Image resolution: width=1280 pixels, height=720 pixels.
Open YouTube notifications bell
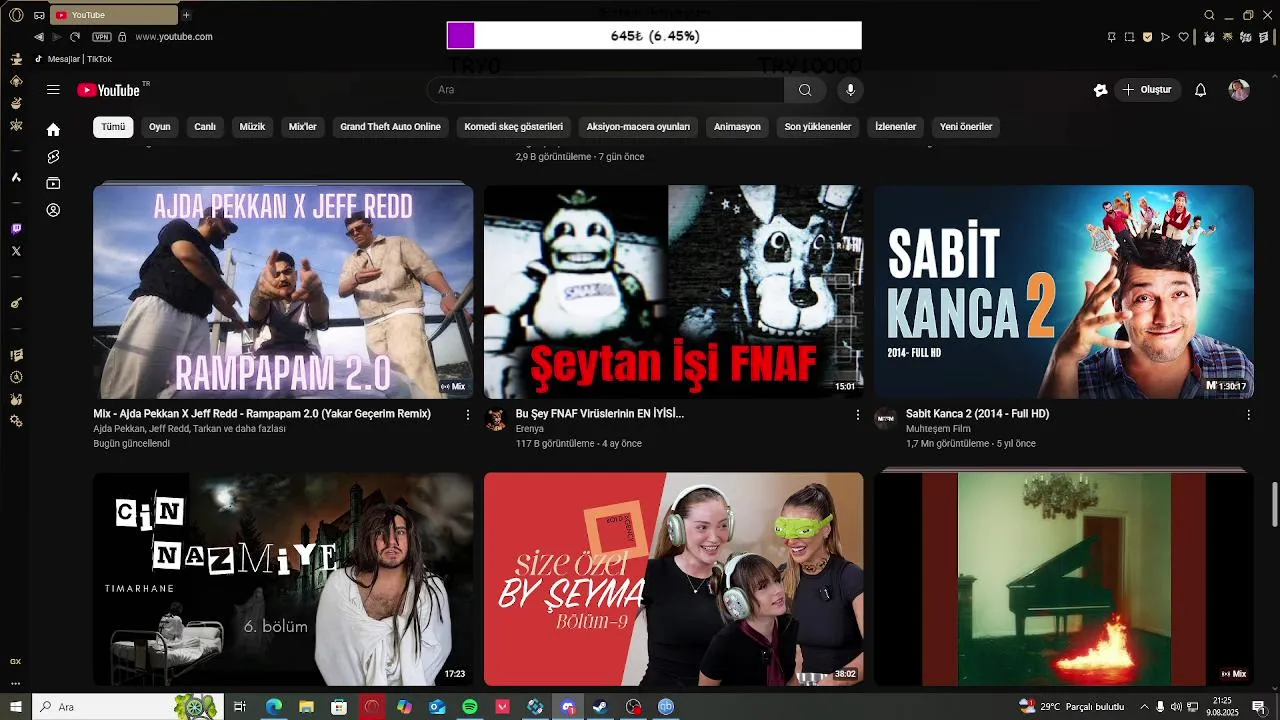tap(1201, 90)
